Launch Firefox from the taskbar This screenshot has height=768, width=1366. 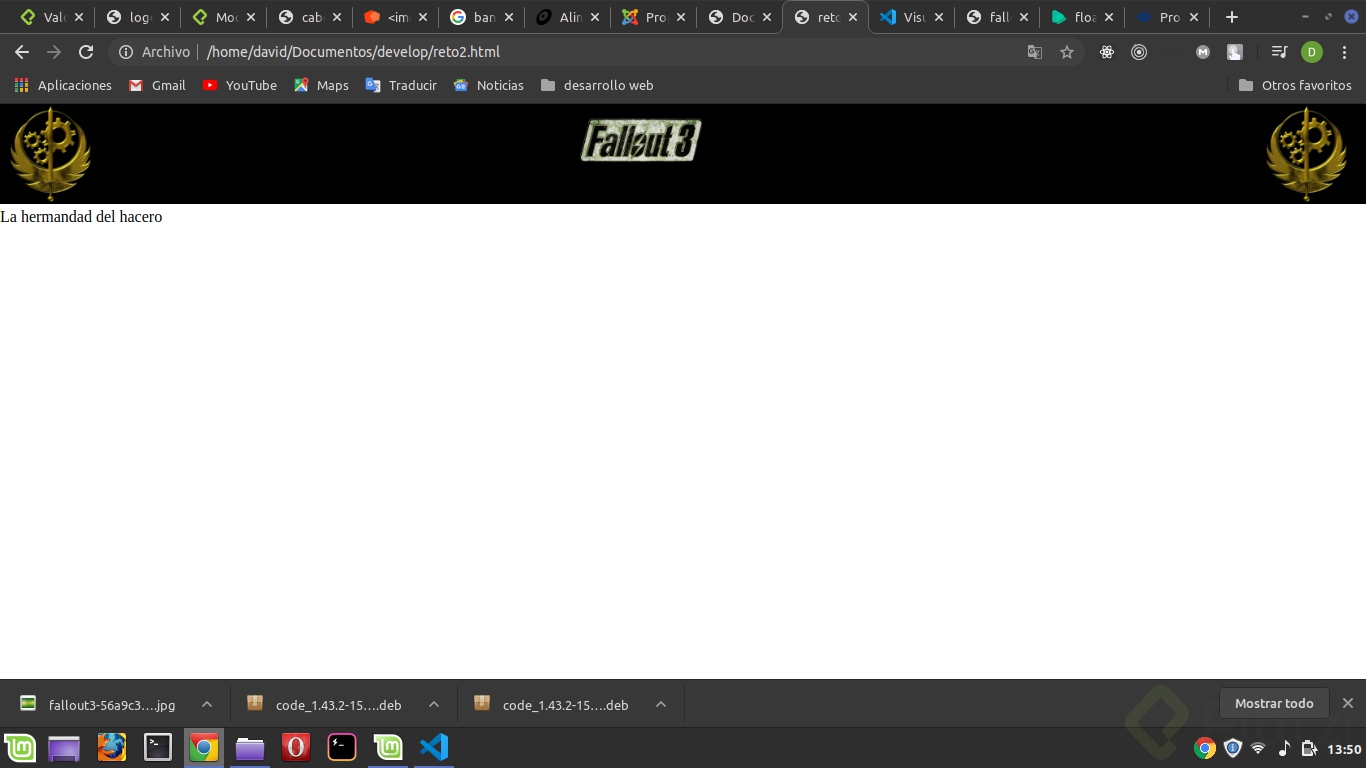[112, 748]
